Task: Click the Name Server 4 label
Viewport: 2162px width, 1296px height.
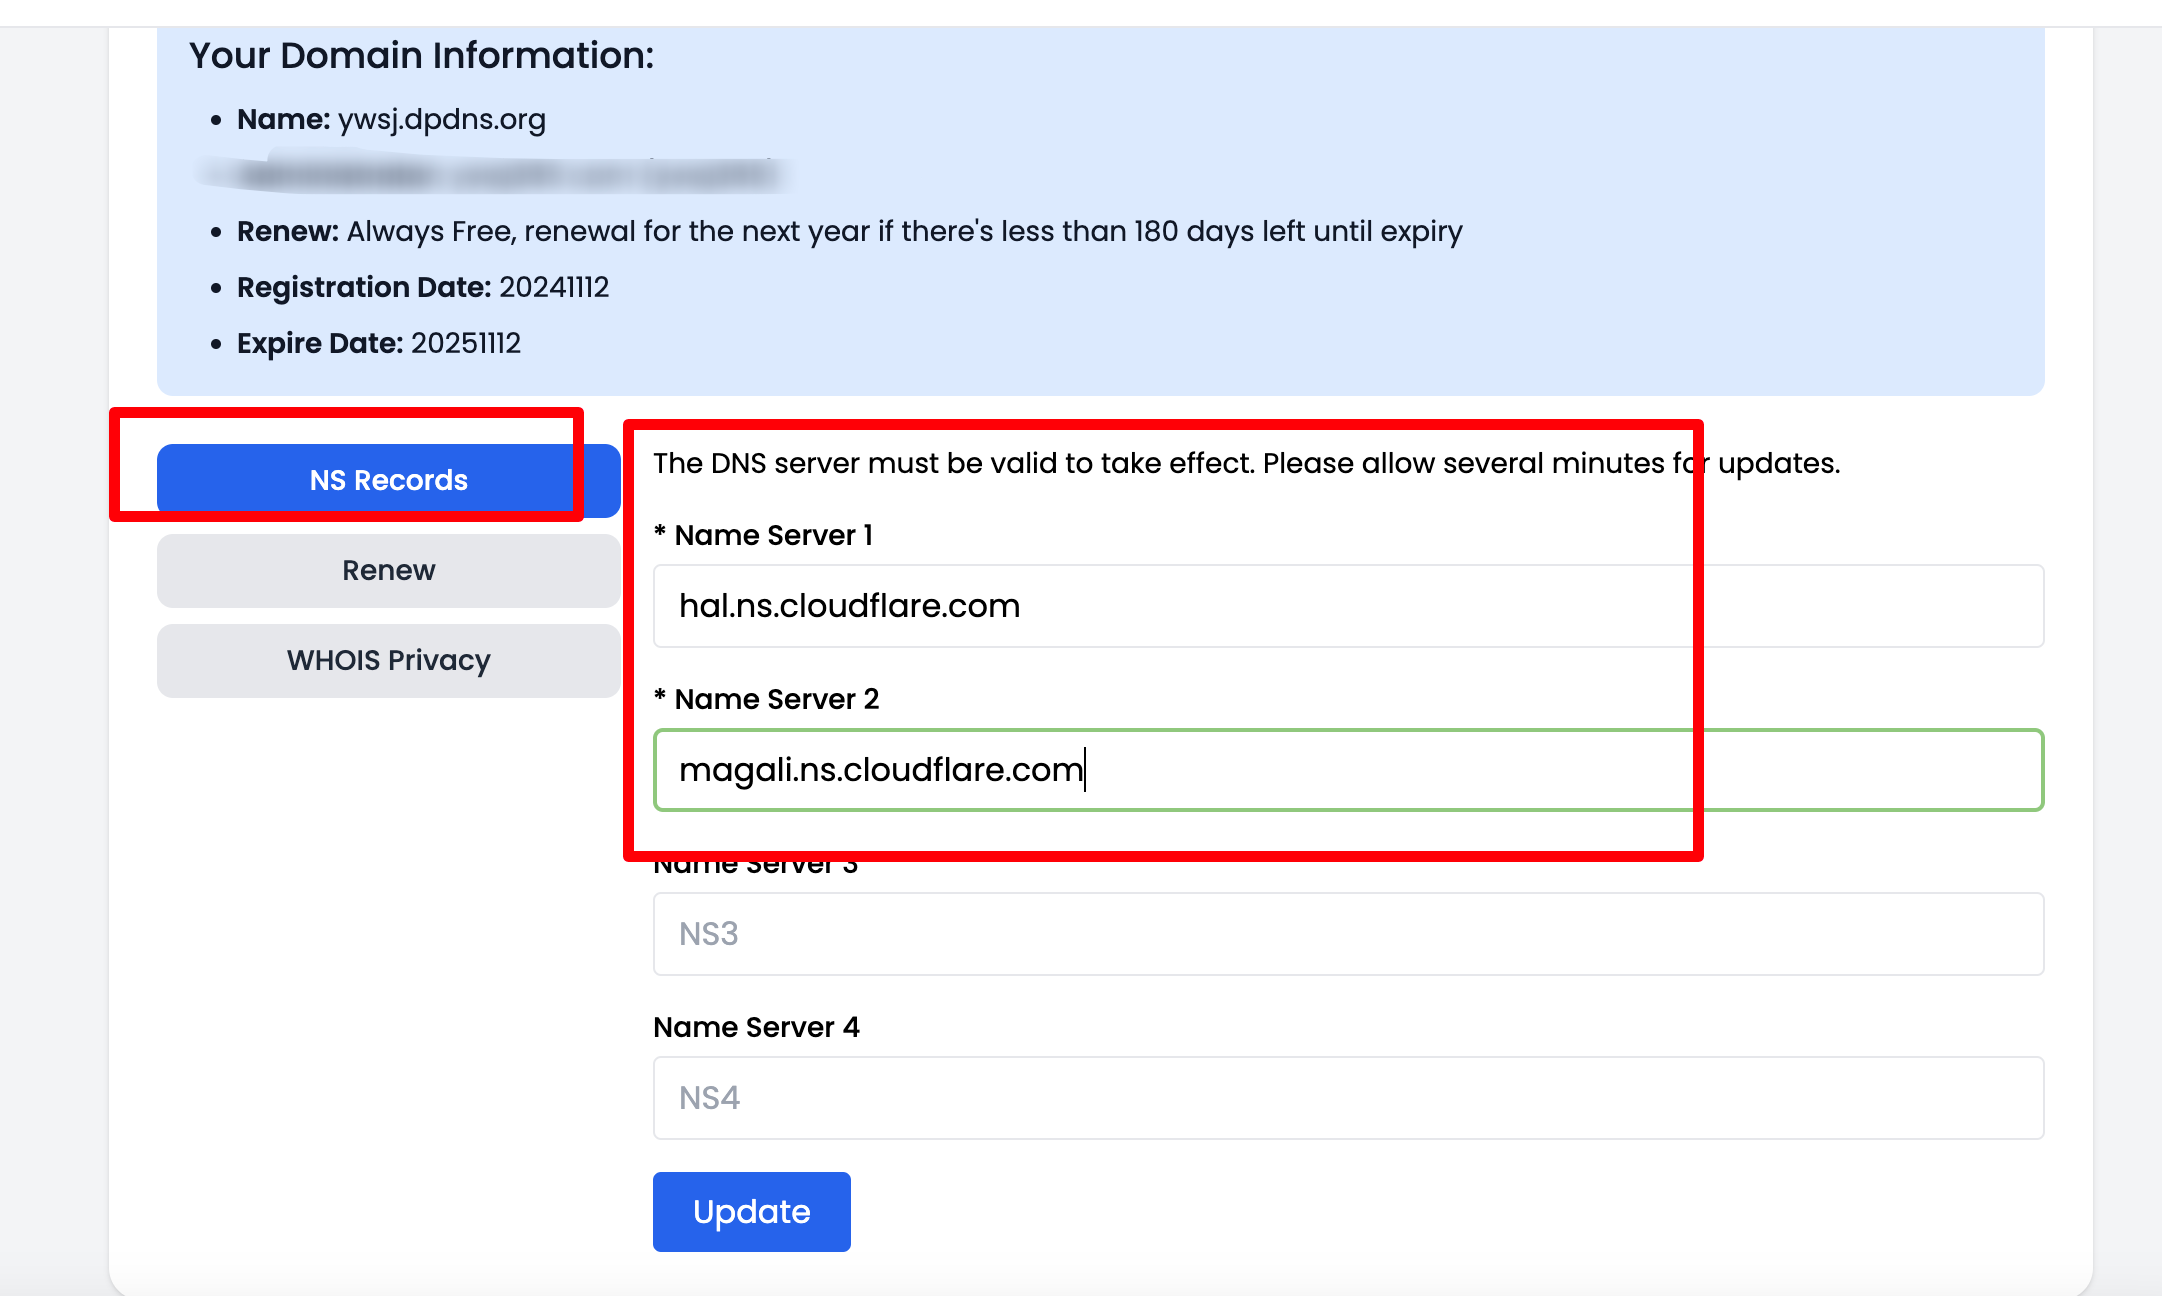Action: [x=756, y=1027]
